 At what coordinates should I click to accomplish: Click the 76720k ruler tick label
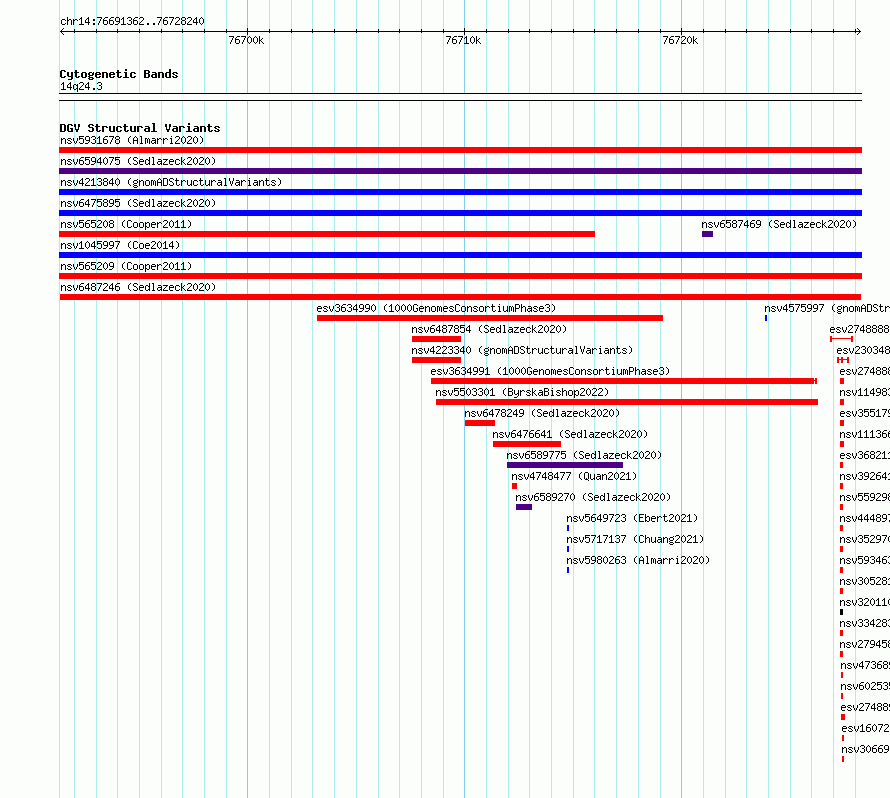[x=680, y=40]
